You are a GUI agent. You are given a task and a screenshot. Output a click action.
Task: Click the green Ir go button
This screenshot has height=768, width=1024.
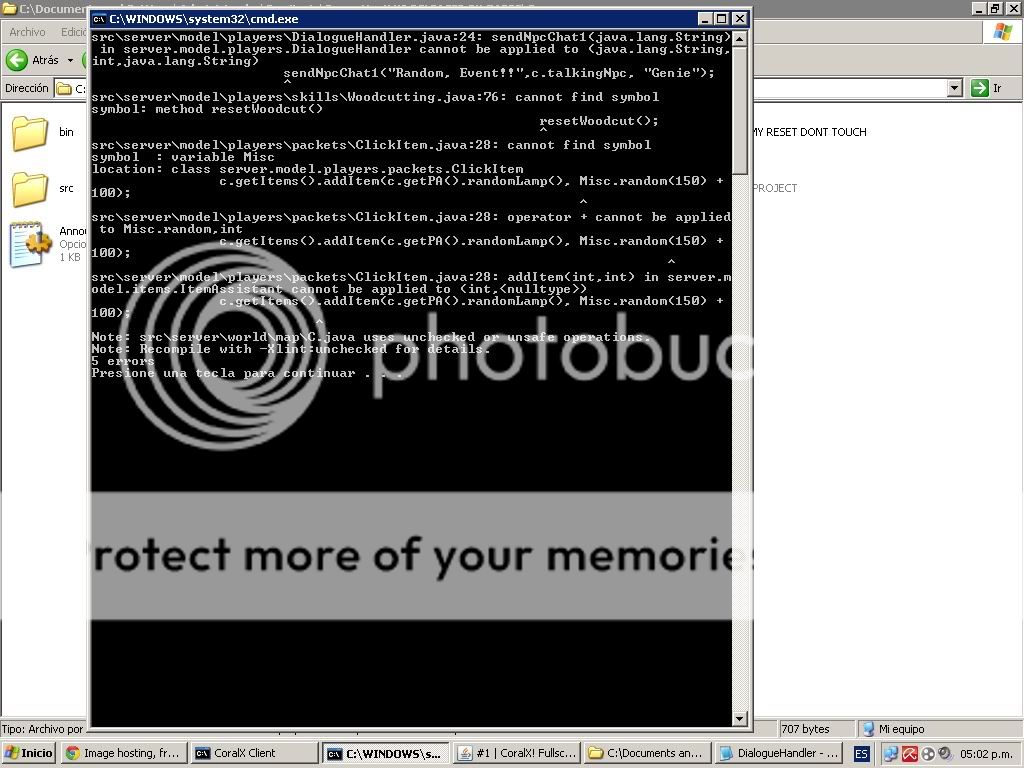980,88
